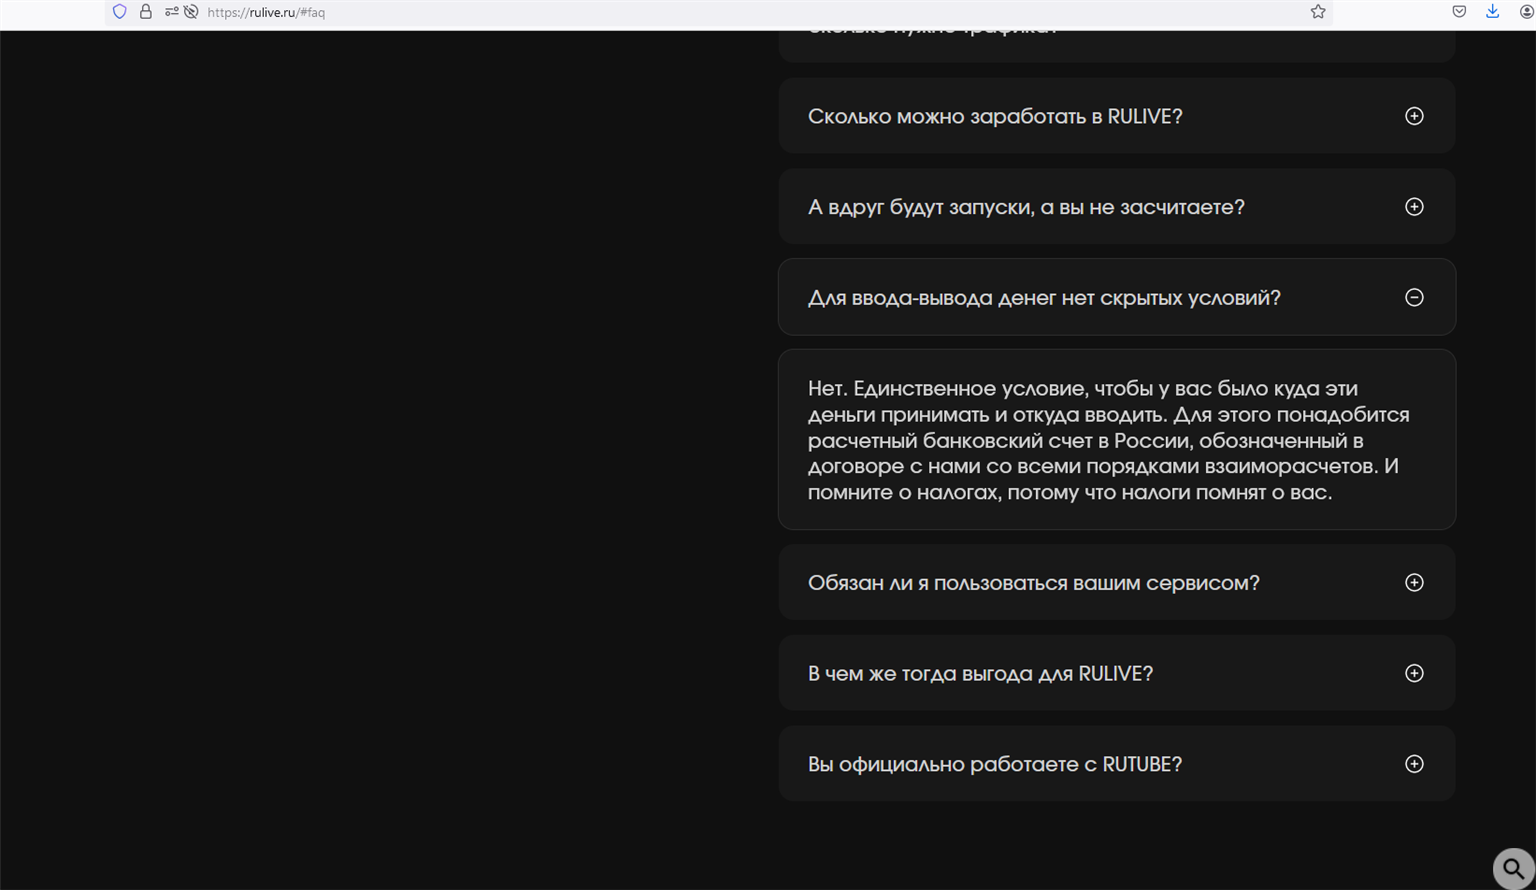Click the tracking protection shield icon
1536x890 pixels.
tap(120, 12)
